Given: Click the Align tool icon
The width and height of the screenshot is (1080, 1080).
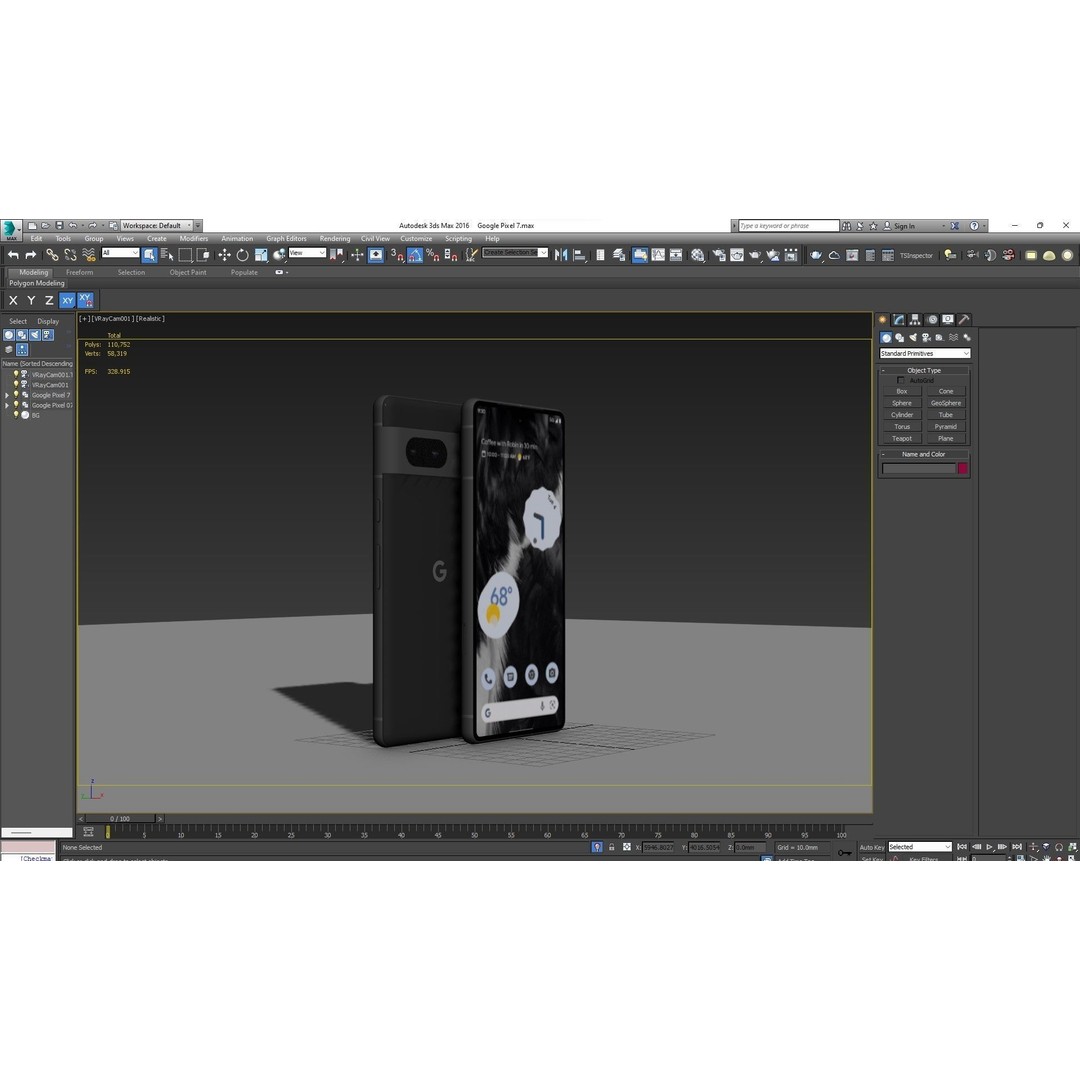Looking at the screenshot, I should [x=579, y=255].
